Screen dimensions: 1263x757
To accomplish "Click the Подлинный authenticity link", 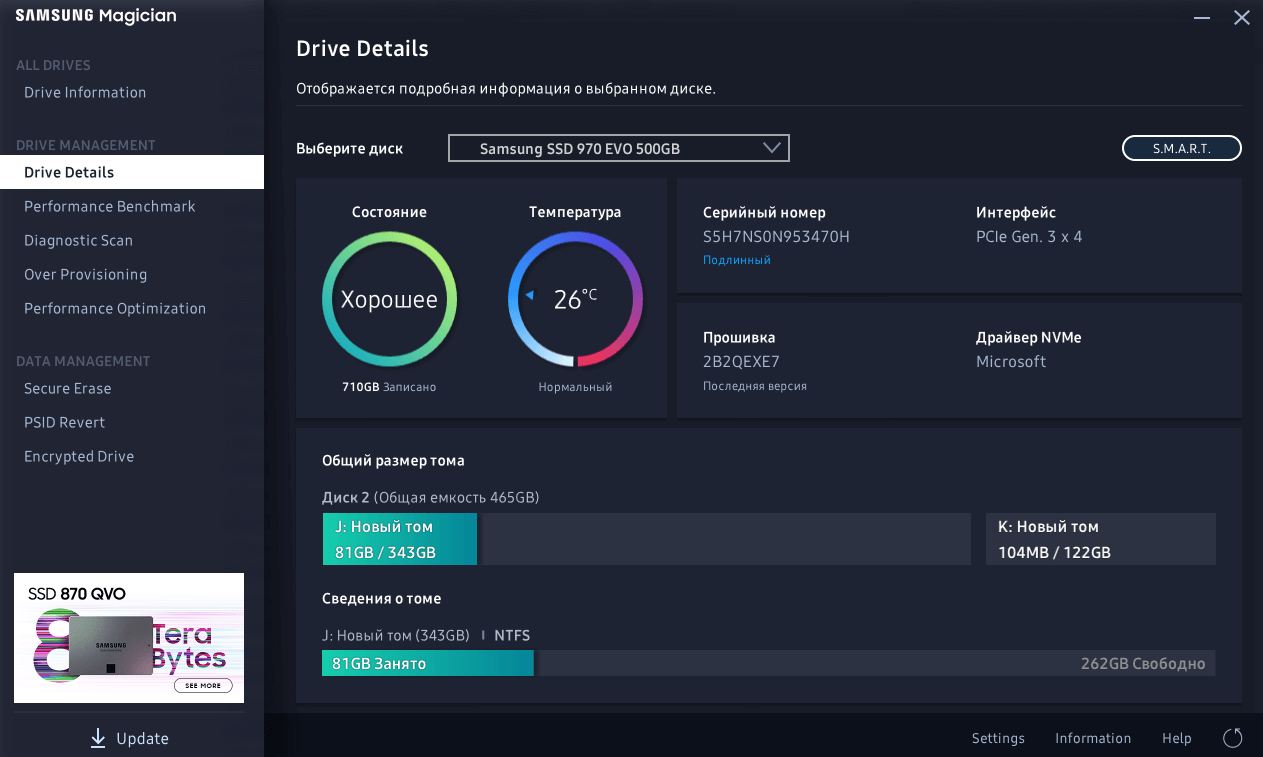I will coord(736,260).
